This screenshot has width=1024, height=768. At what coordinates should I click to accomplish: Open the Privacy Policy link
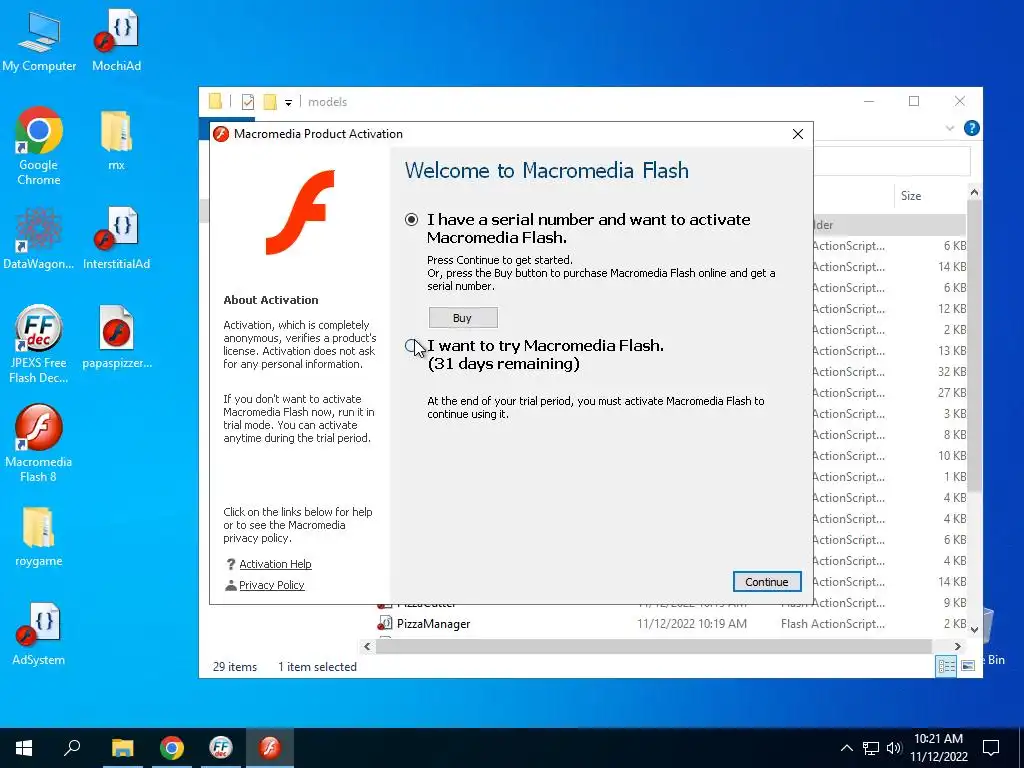tap(272, 585)
